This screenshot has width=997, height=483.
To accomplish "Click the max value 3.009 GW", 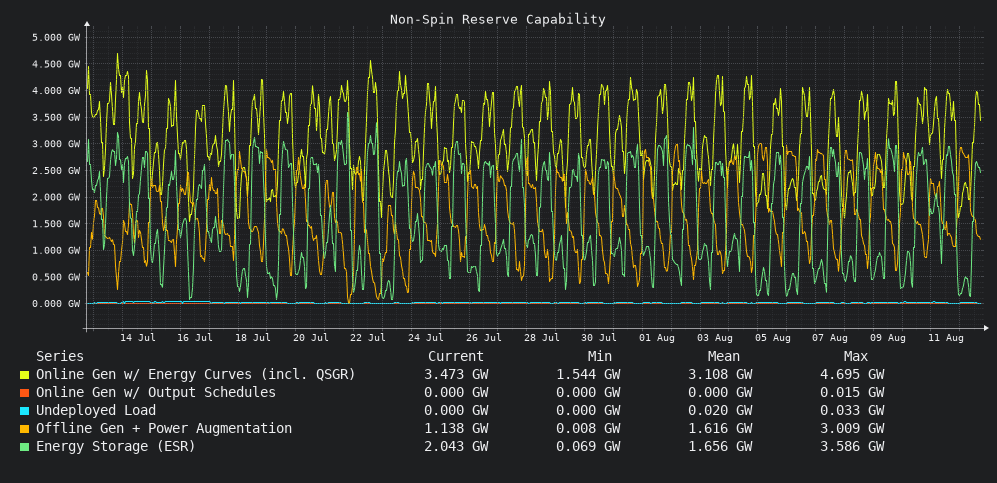I will [x=852, y=428].
